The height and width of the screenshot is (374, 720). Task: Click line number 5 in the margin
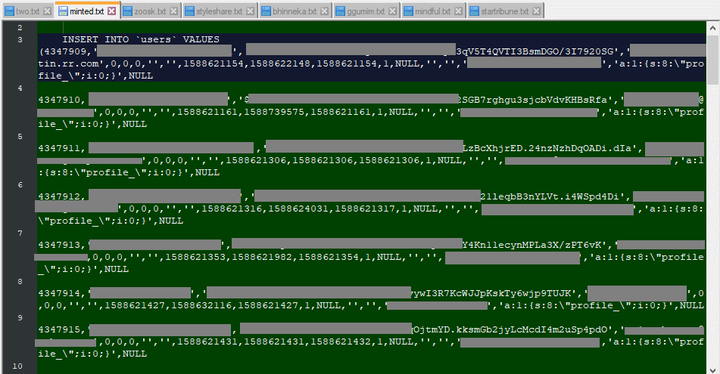[20, 136]
